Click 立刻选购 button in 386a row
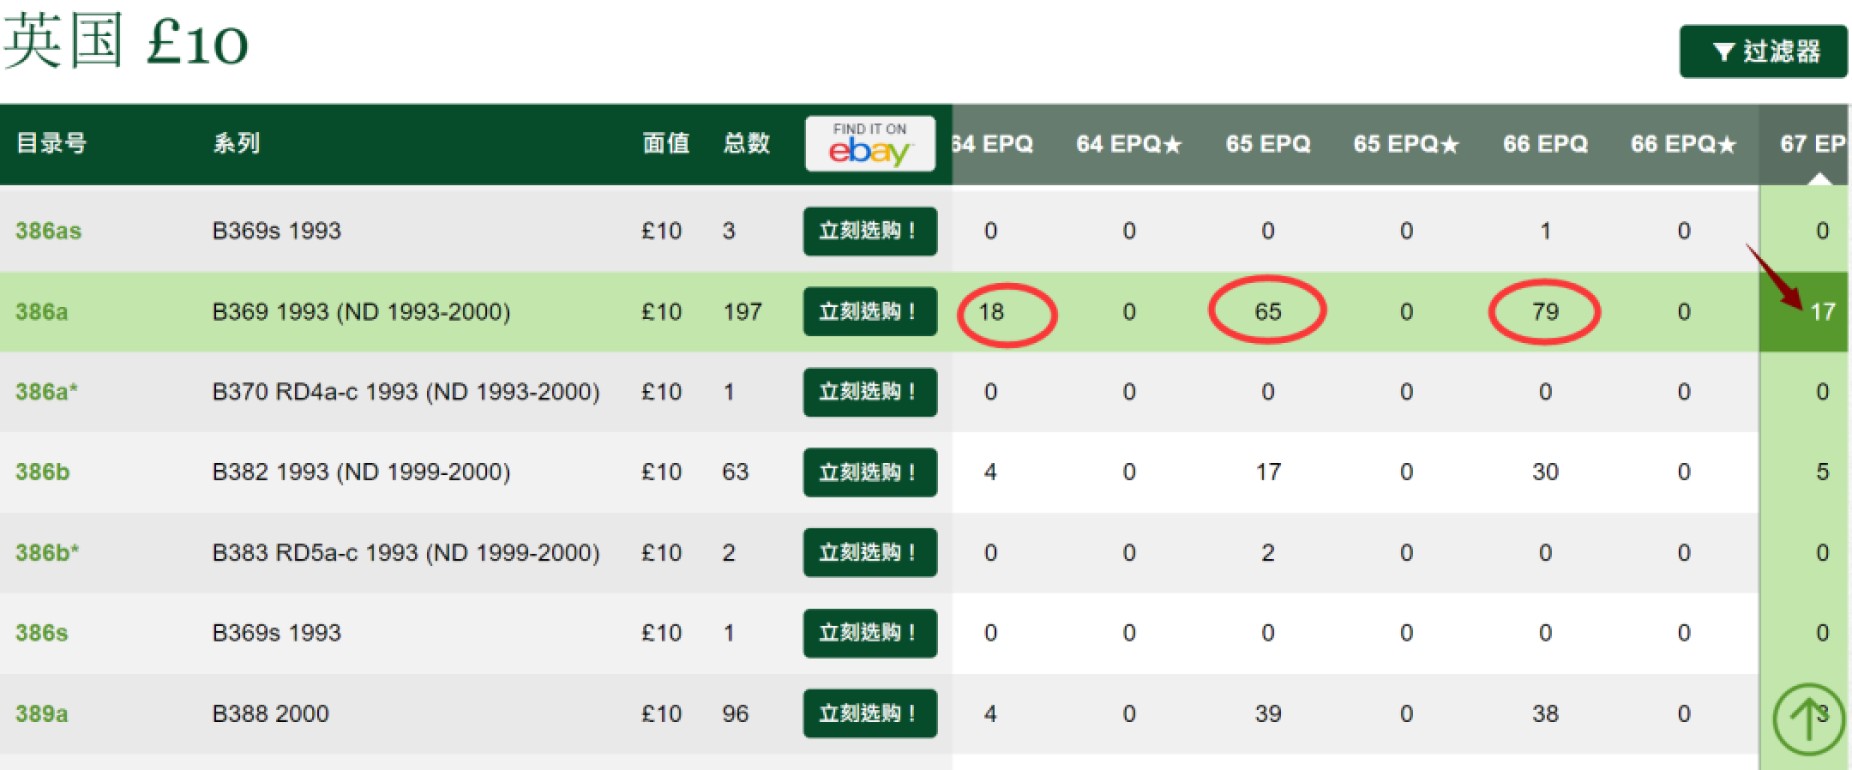The height and width of the screenshot is (770, 1852). pos(870,312)
